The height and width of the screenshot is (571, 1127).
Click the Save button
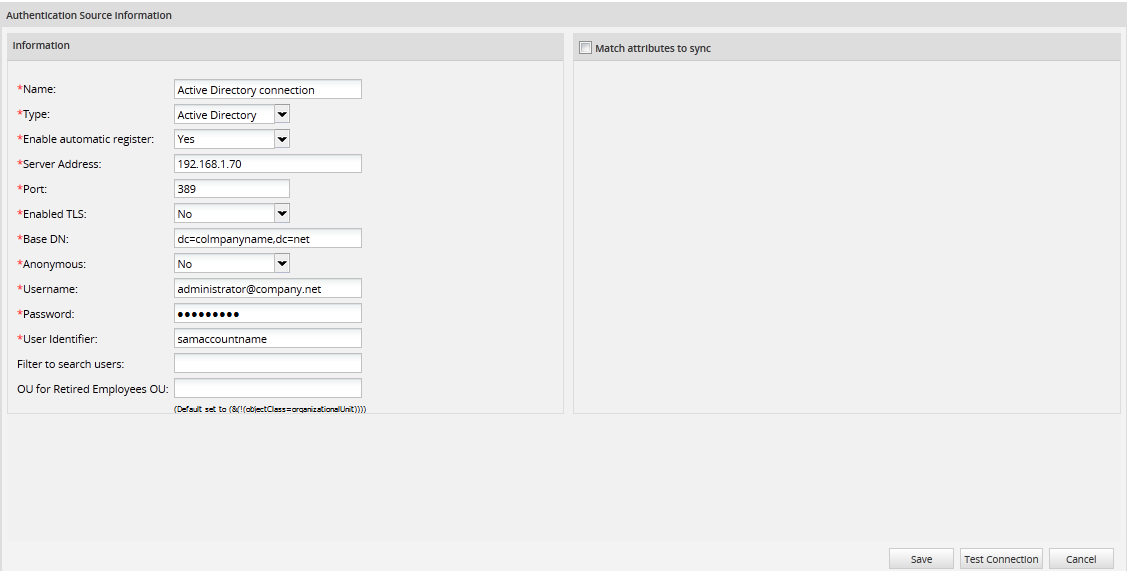point(921,559)
